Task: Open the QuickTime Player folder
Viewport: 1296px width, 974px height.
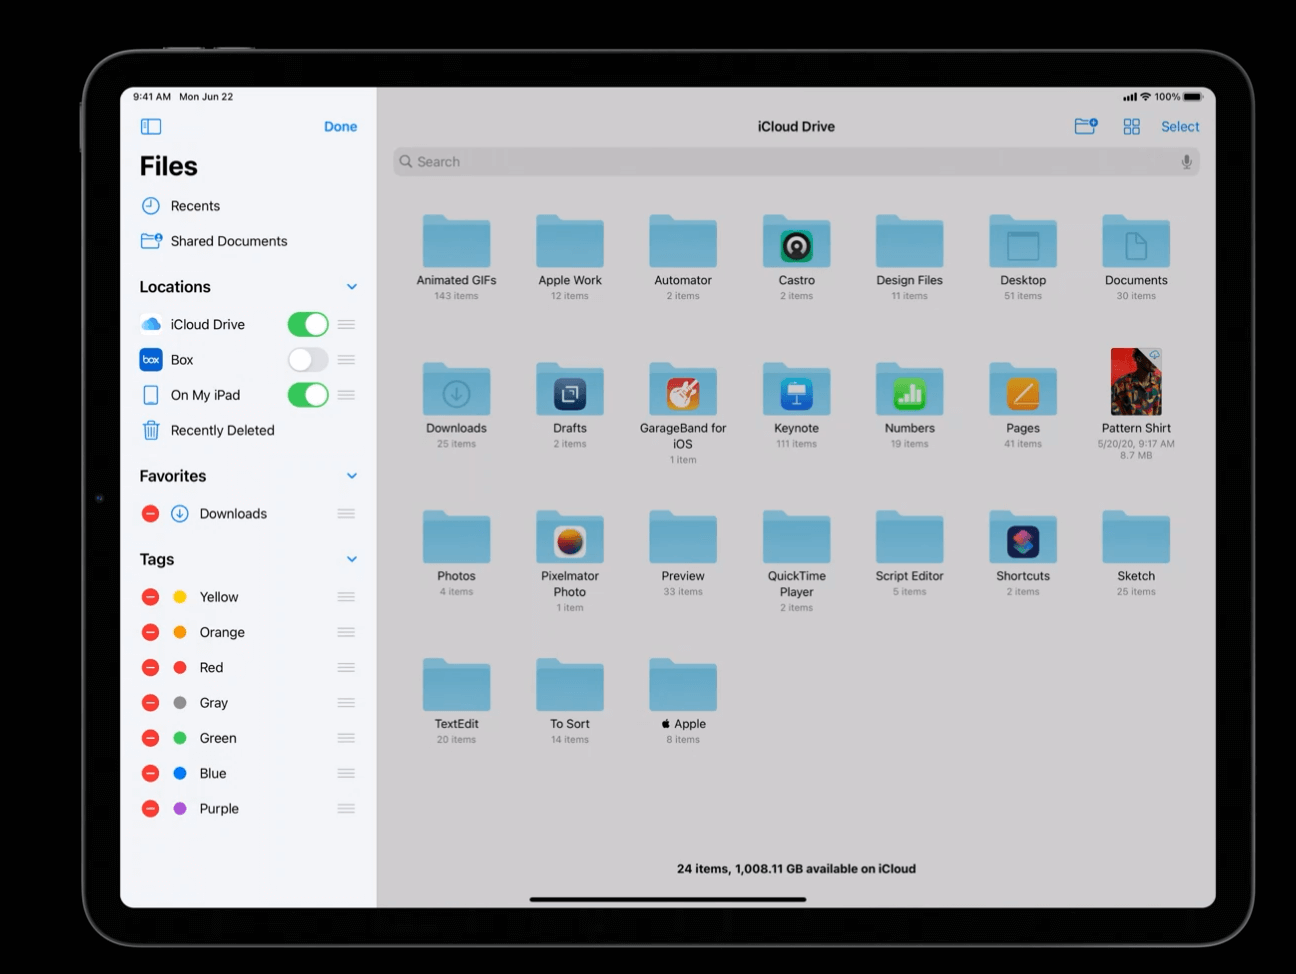Action: 797,537
